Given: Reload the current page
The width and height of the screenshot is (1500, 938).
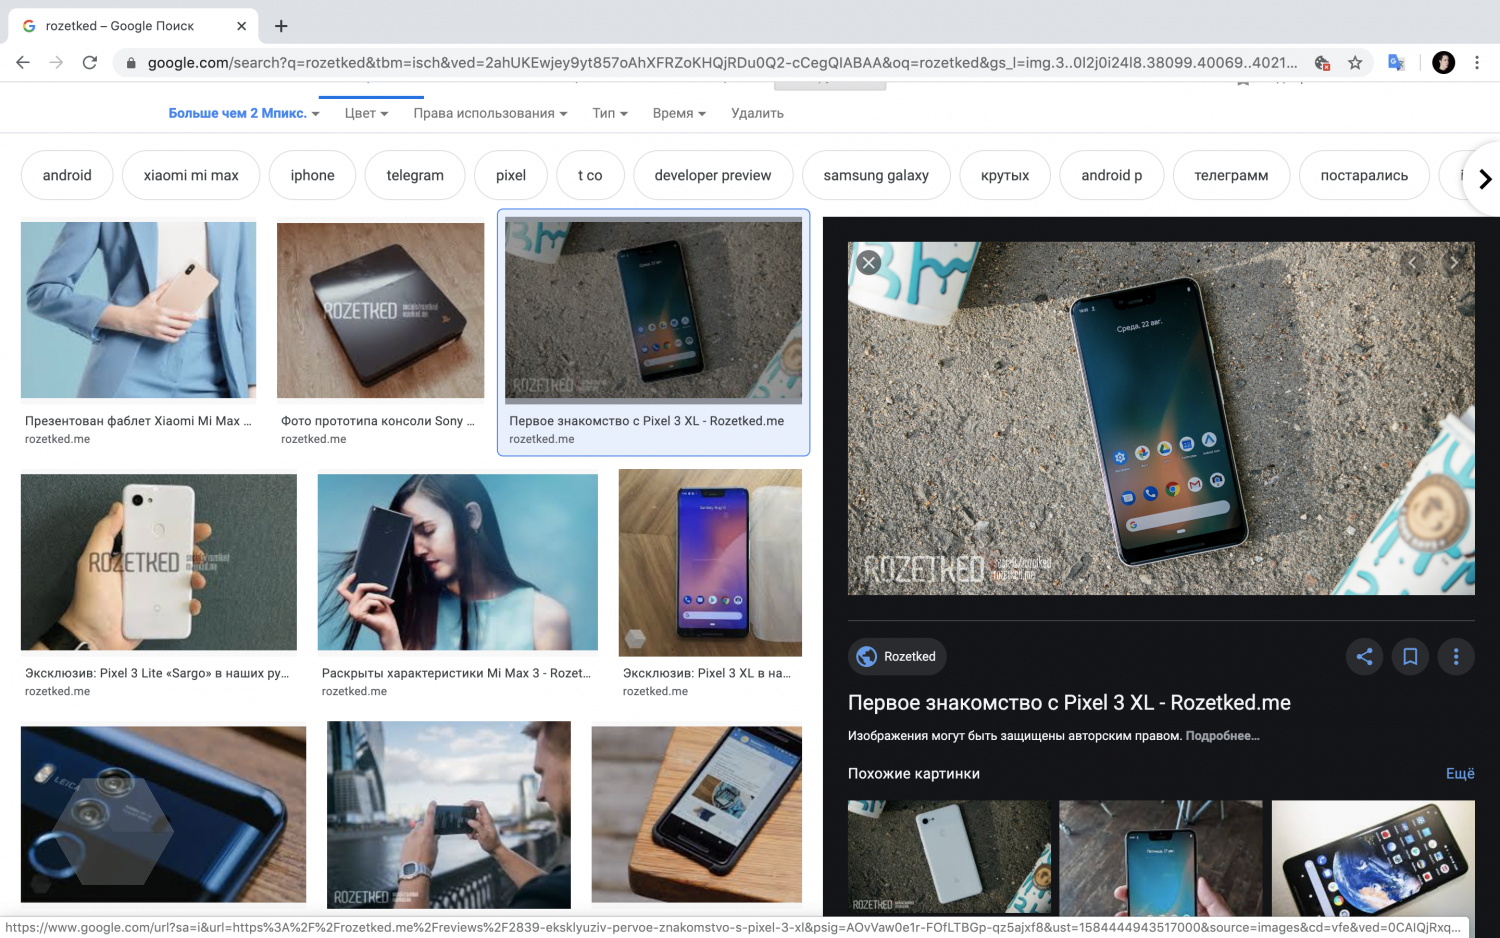Looking at the screenshot, I should [90, 62].
